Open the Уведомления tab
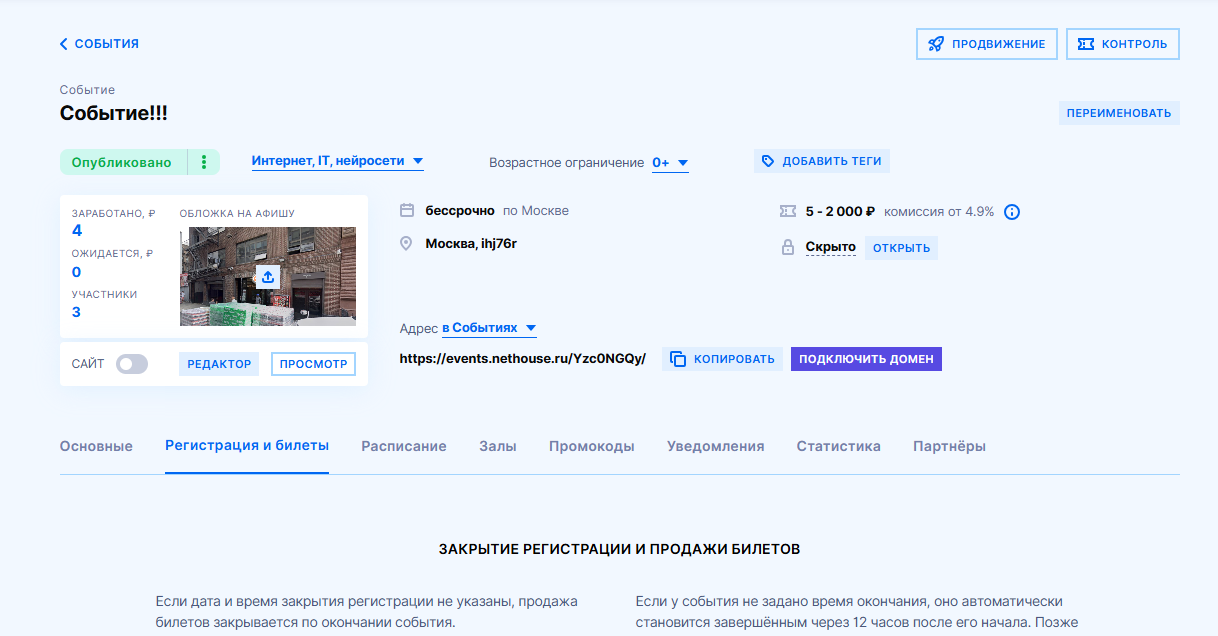The height and width of the screenshot is (636, 1218). pyautogui.click(x=716, y=446)
